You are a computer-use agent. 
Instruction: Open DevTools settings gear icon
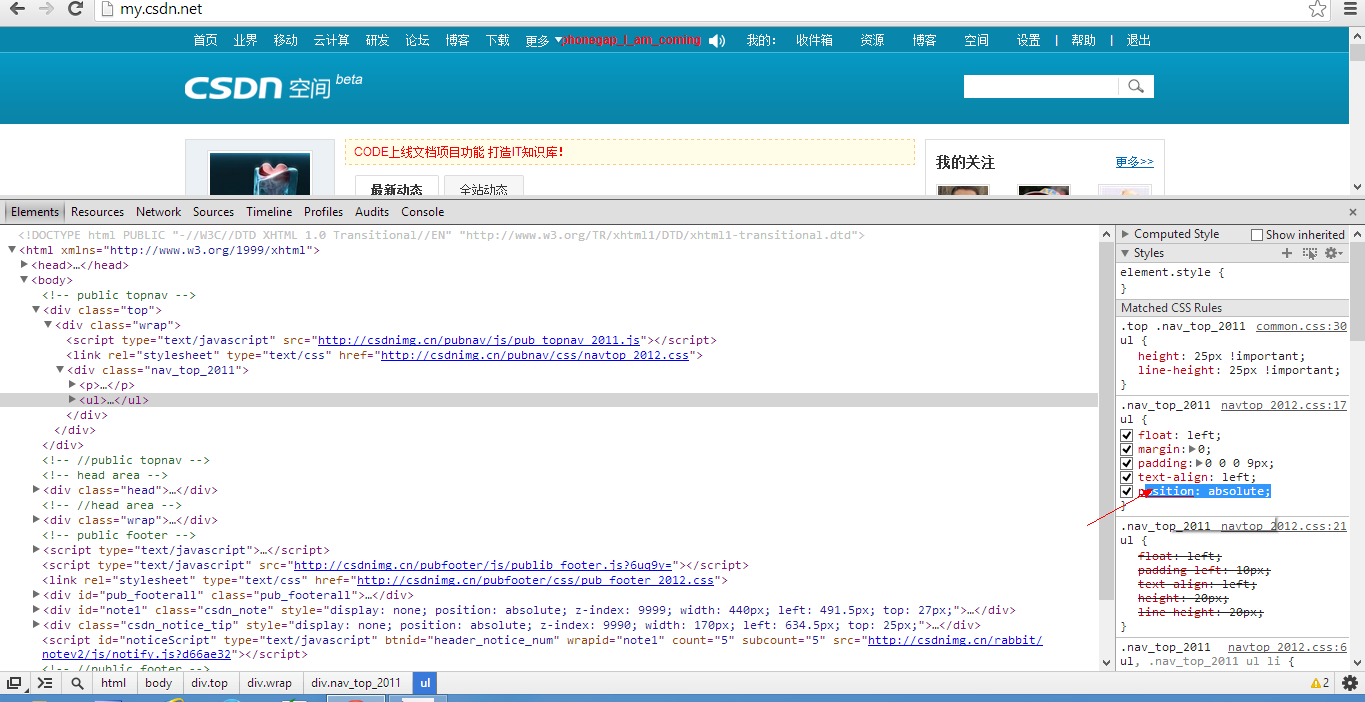pos(1349,683)
